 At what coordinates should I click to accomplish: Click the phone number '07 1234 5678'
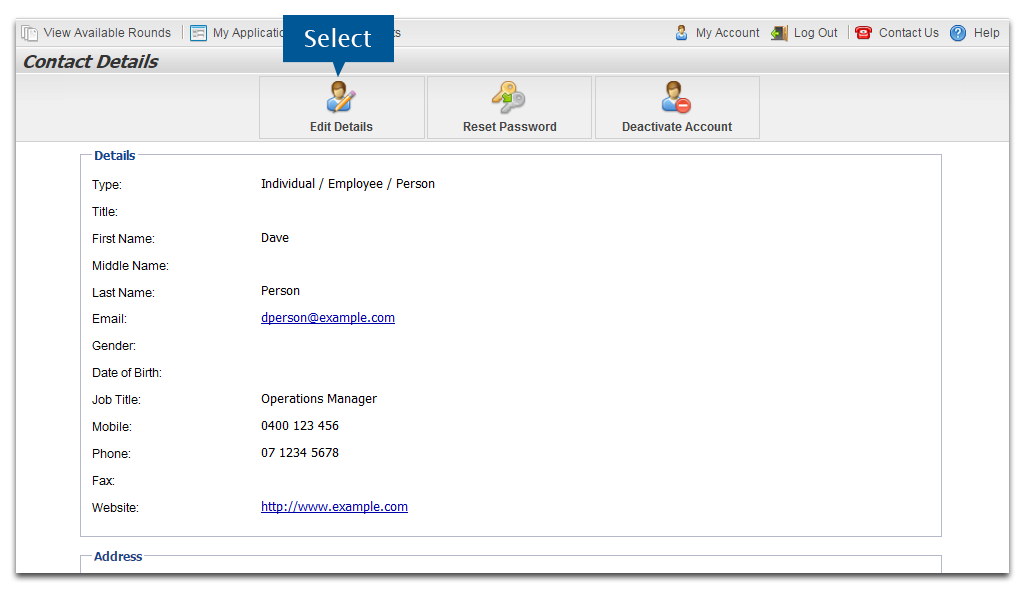tap(300, 453)
